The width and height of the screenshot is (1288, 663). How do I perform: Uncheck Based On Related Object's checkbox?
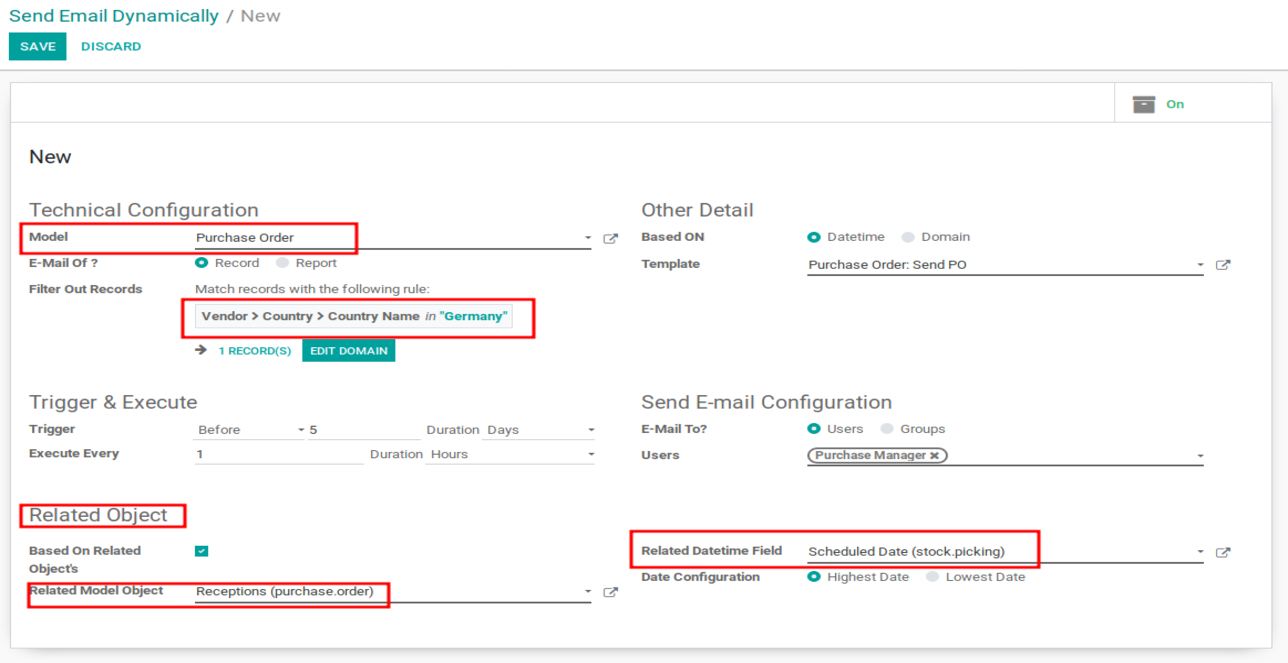click(201, 551)
